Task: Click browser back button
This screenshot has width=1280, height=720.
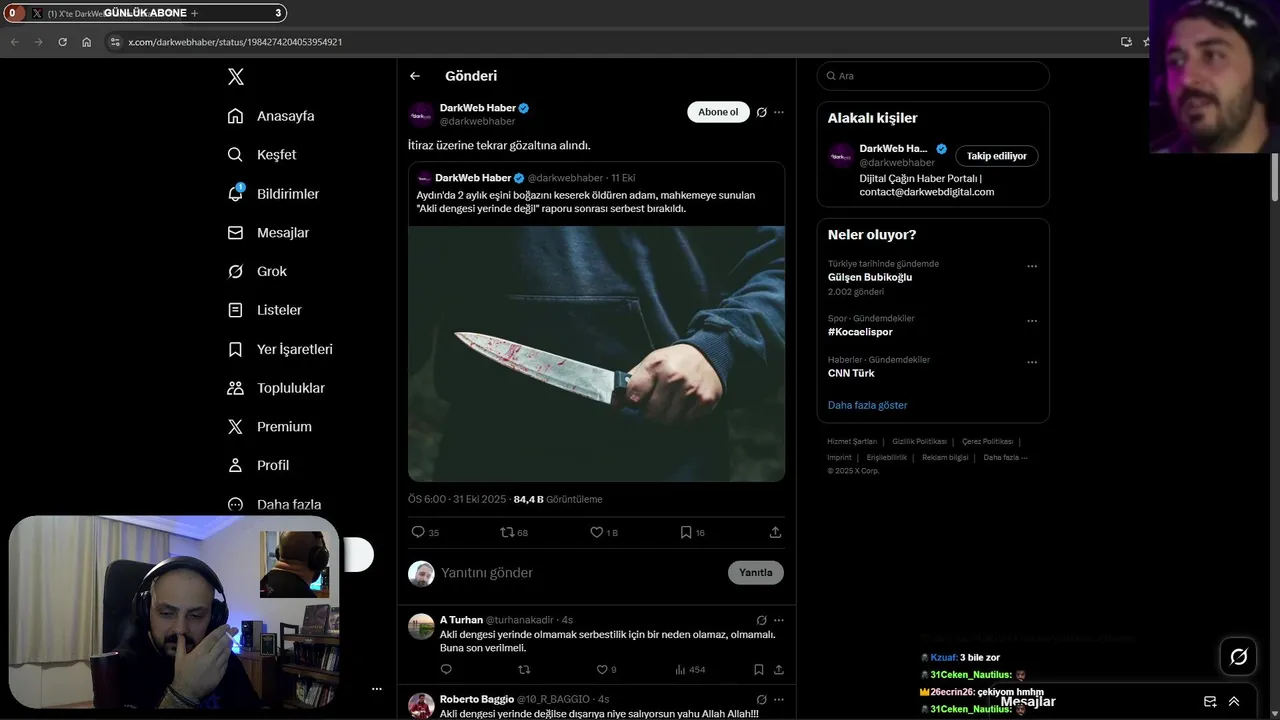Action: tap(14, 42)
